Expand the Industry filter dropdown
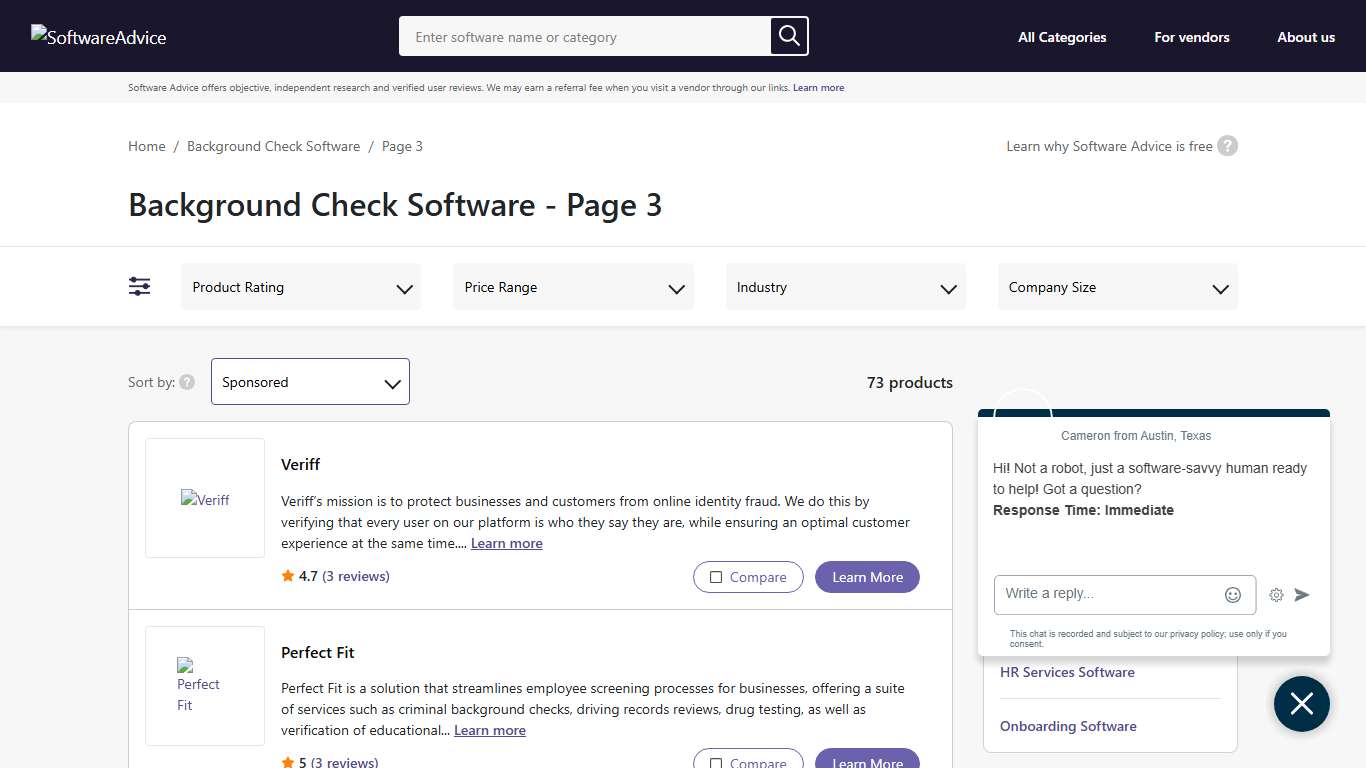The width and height of the screenshot is (1366, 768). pyautogui.click(x=845, y=287)
